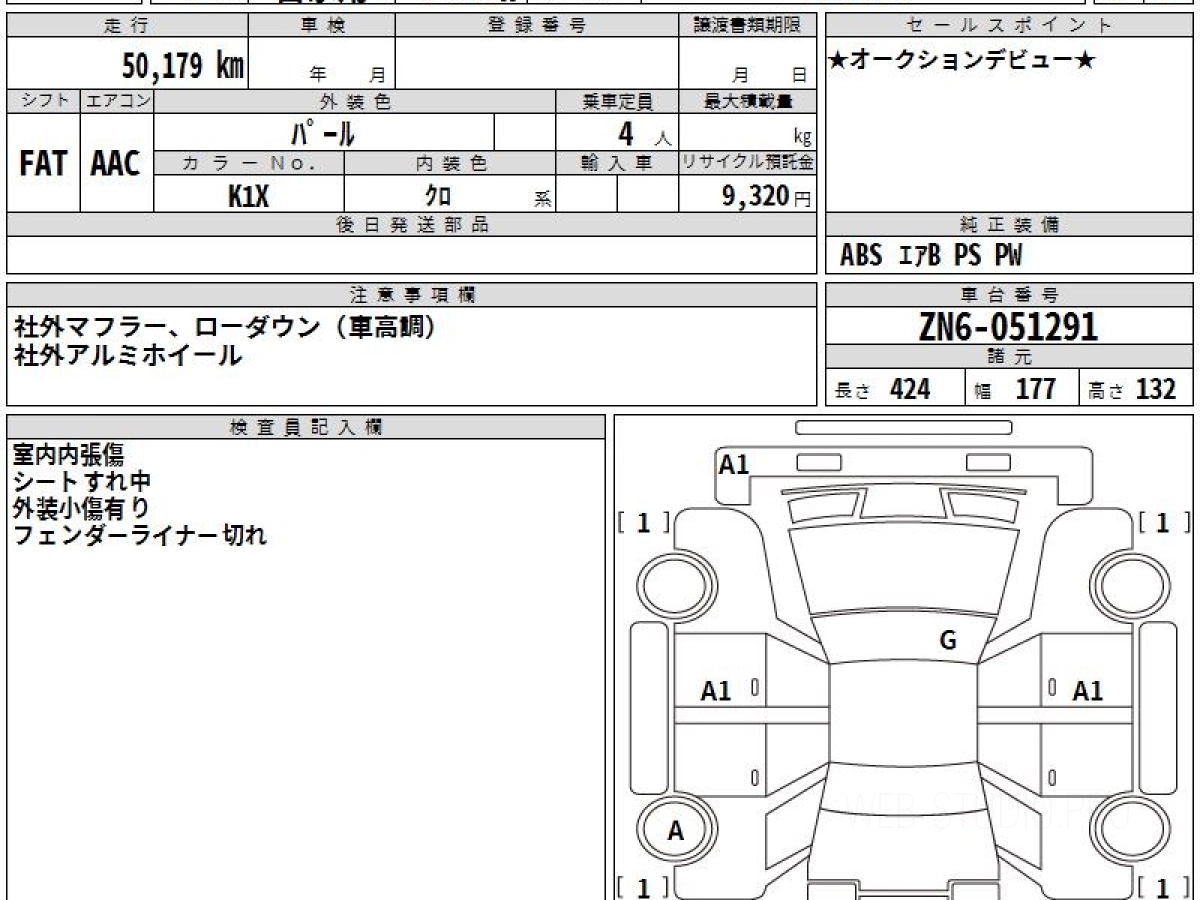Click the エアコン header cell
This screenshot has width=1200, height=900.
(116, 101)
